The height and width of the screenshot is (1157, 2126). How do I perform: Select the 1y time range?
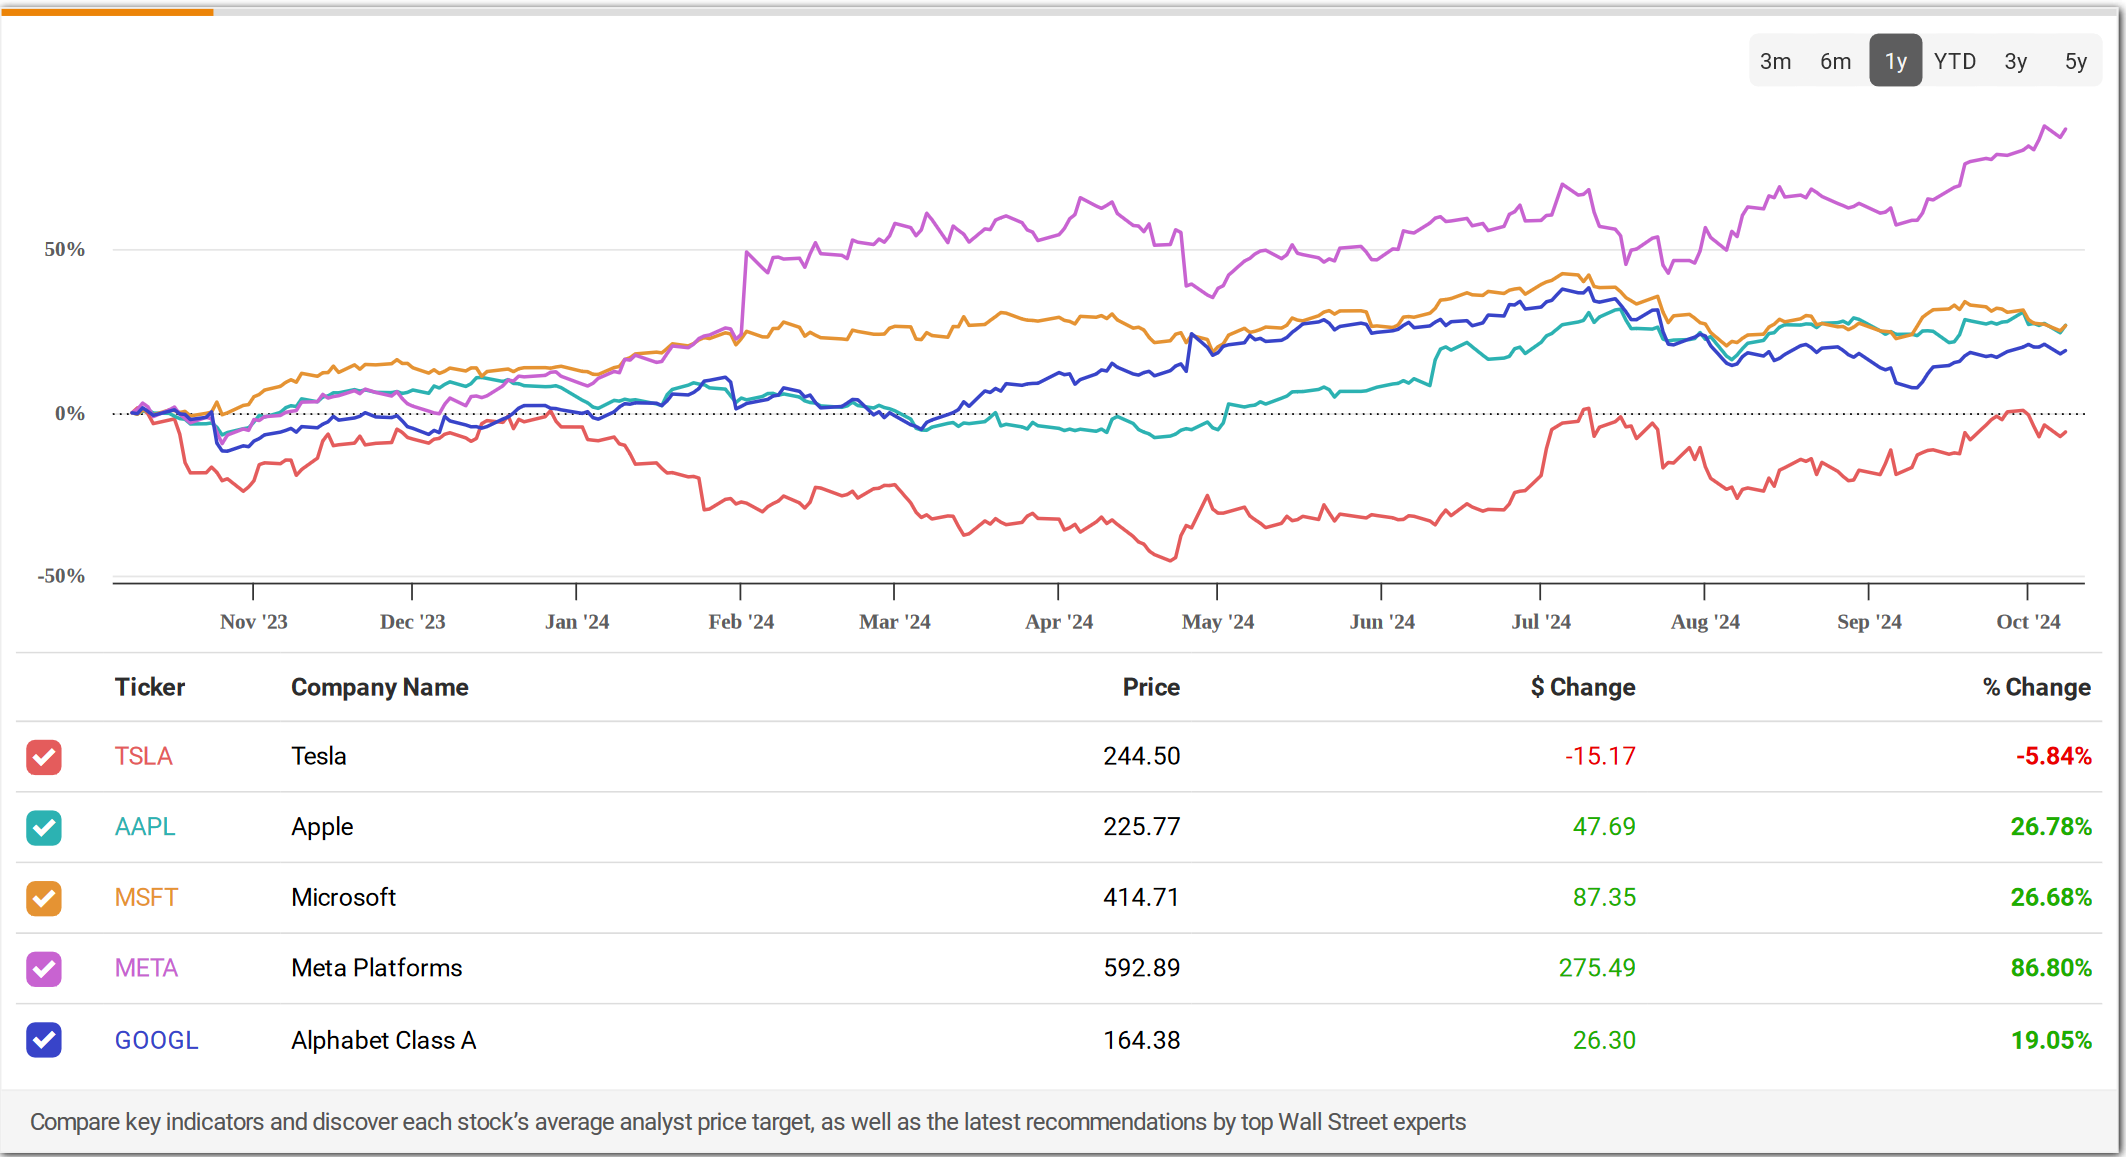[x=1896, y=61]
